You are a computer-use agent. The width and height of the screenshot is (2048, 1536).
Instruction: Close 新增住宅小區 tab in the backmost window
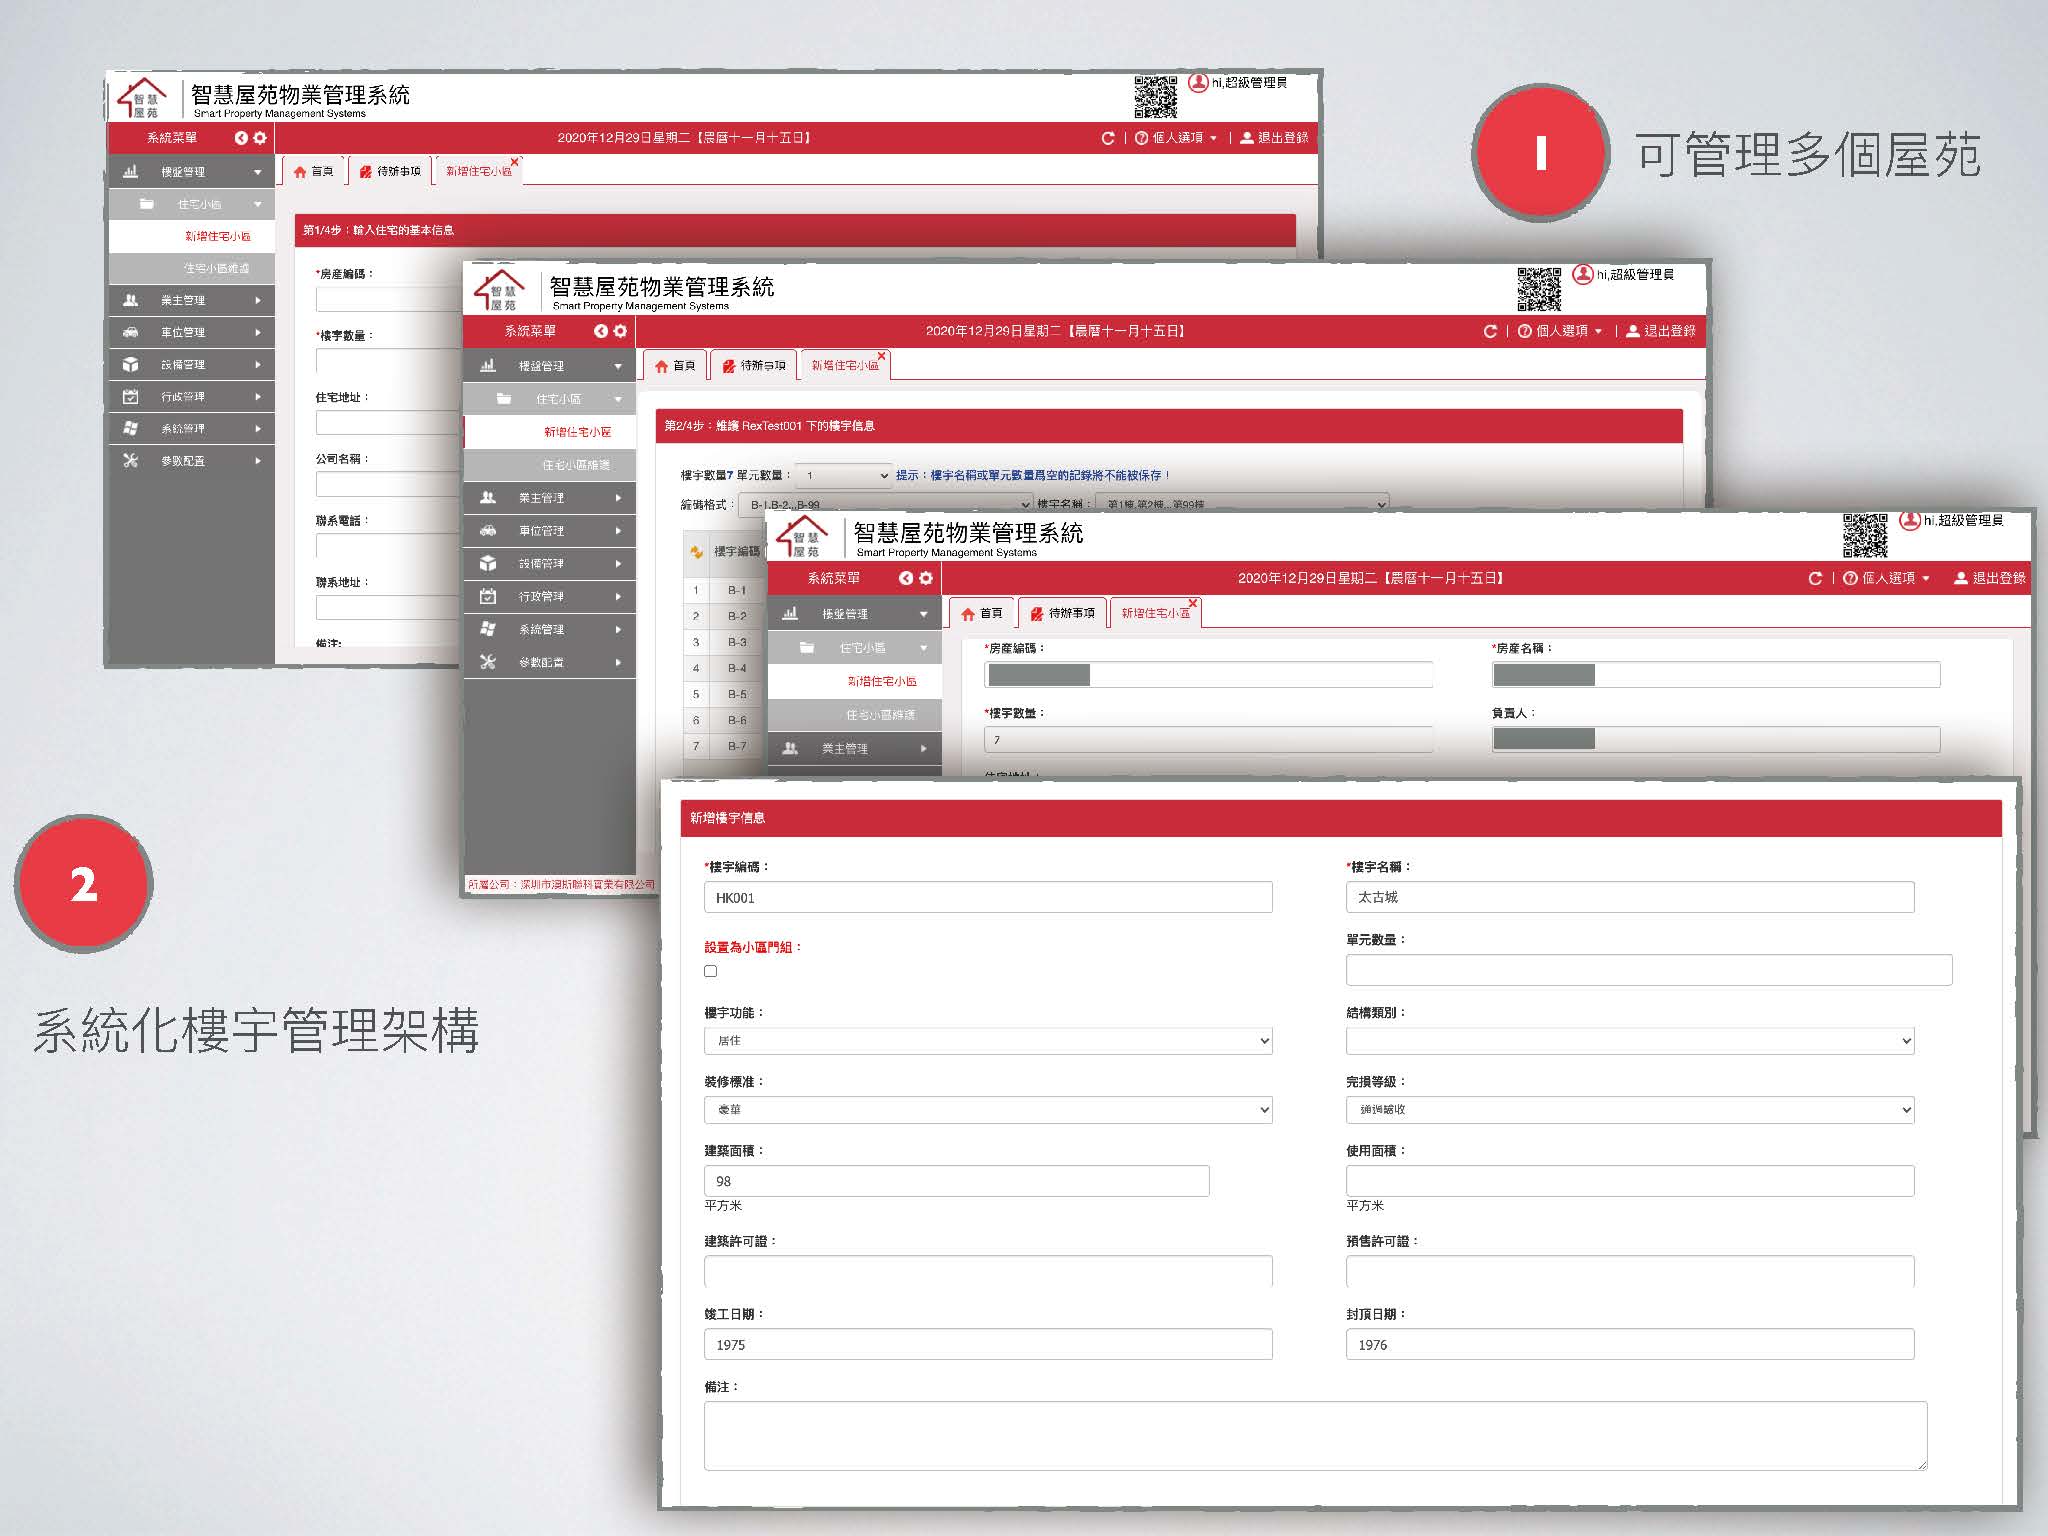point(515,162)
